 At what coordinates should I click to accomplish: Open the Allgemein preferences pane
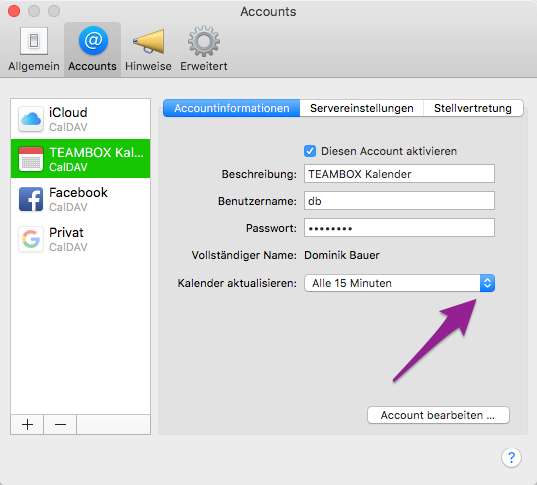[x=34, y=49]
